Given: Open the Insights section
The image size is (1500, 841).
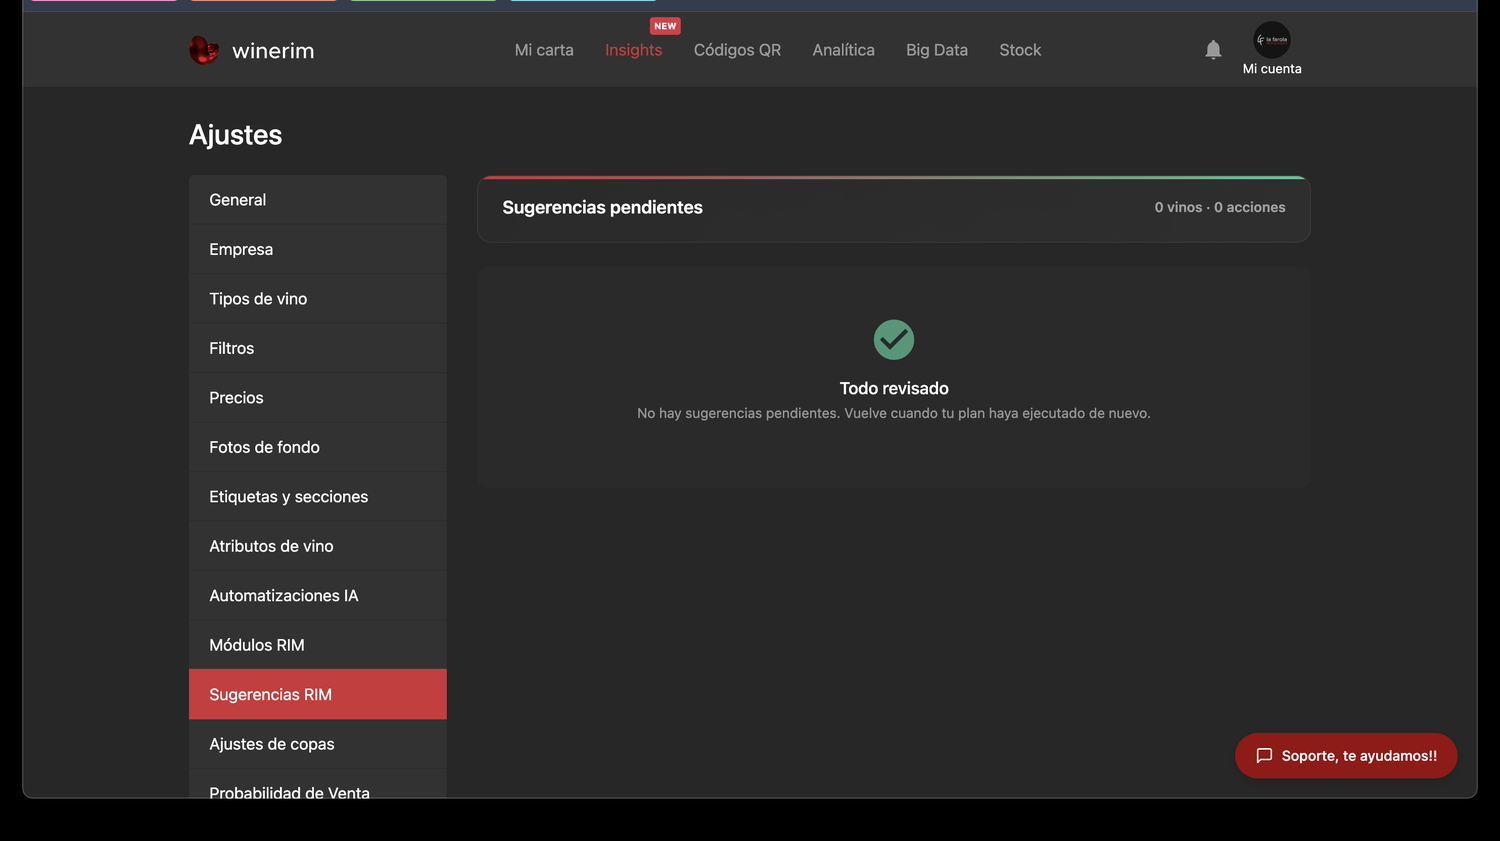Looking at the screenshot, I should [x=634, y=50].
